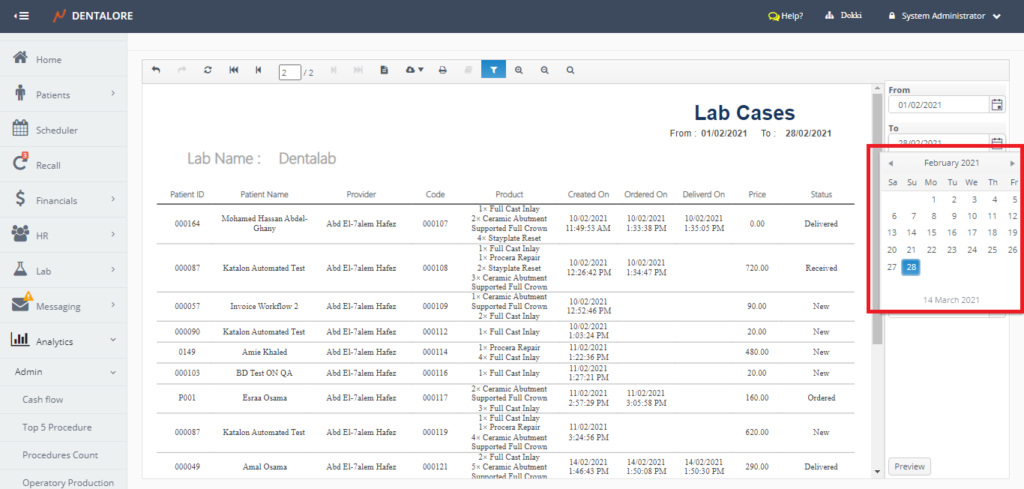Click the Preview button
The image size is (1024, 489).
(x=909, y=466)
